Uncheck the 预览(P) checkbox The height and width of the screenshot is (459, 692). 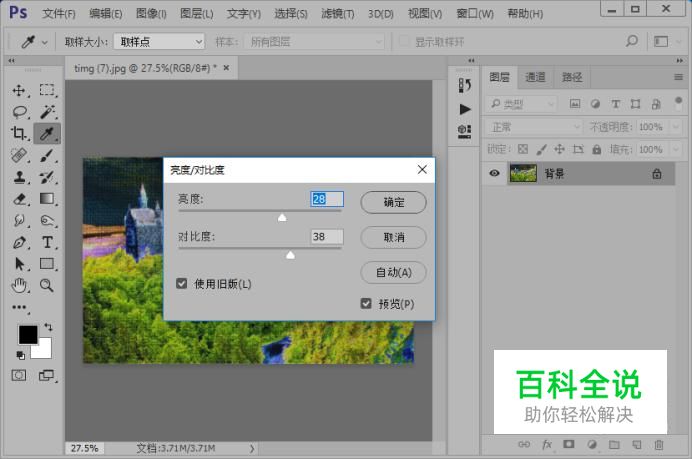click(x=366, y=303)
